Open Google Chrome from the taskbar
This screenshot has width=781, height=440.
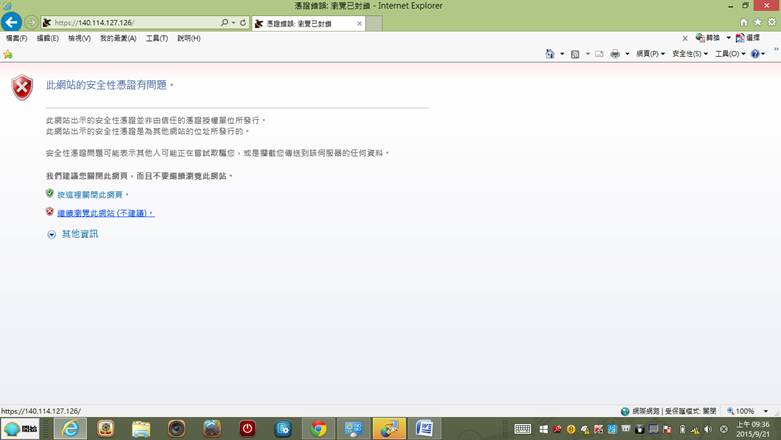(x=318, y=429)
